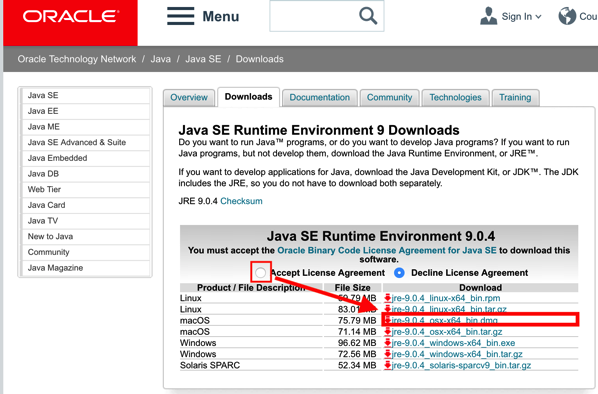Open the Technologies tab
598x394 pixels.
pyautogui.click(x=455, y=98)
